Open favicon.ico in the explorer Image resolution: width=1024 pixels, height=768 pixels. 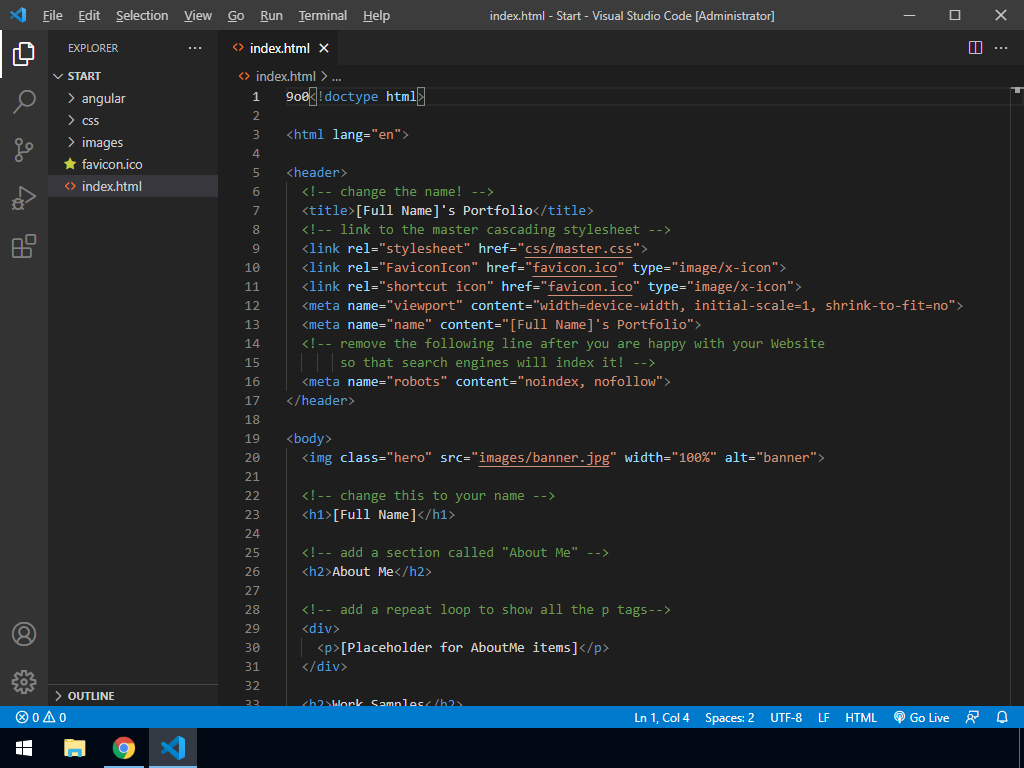(x=112, y=164)
